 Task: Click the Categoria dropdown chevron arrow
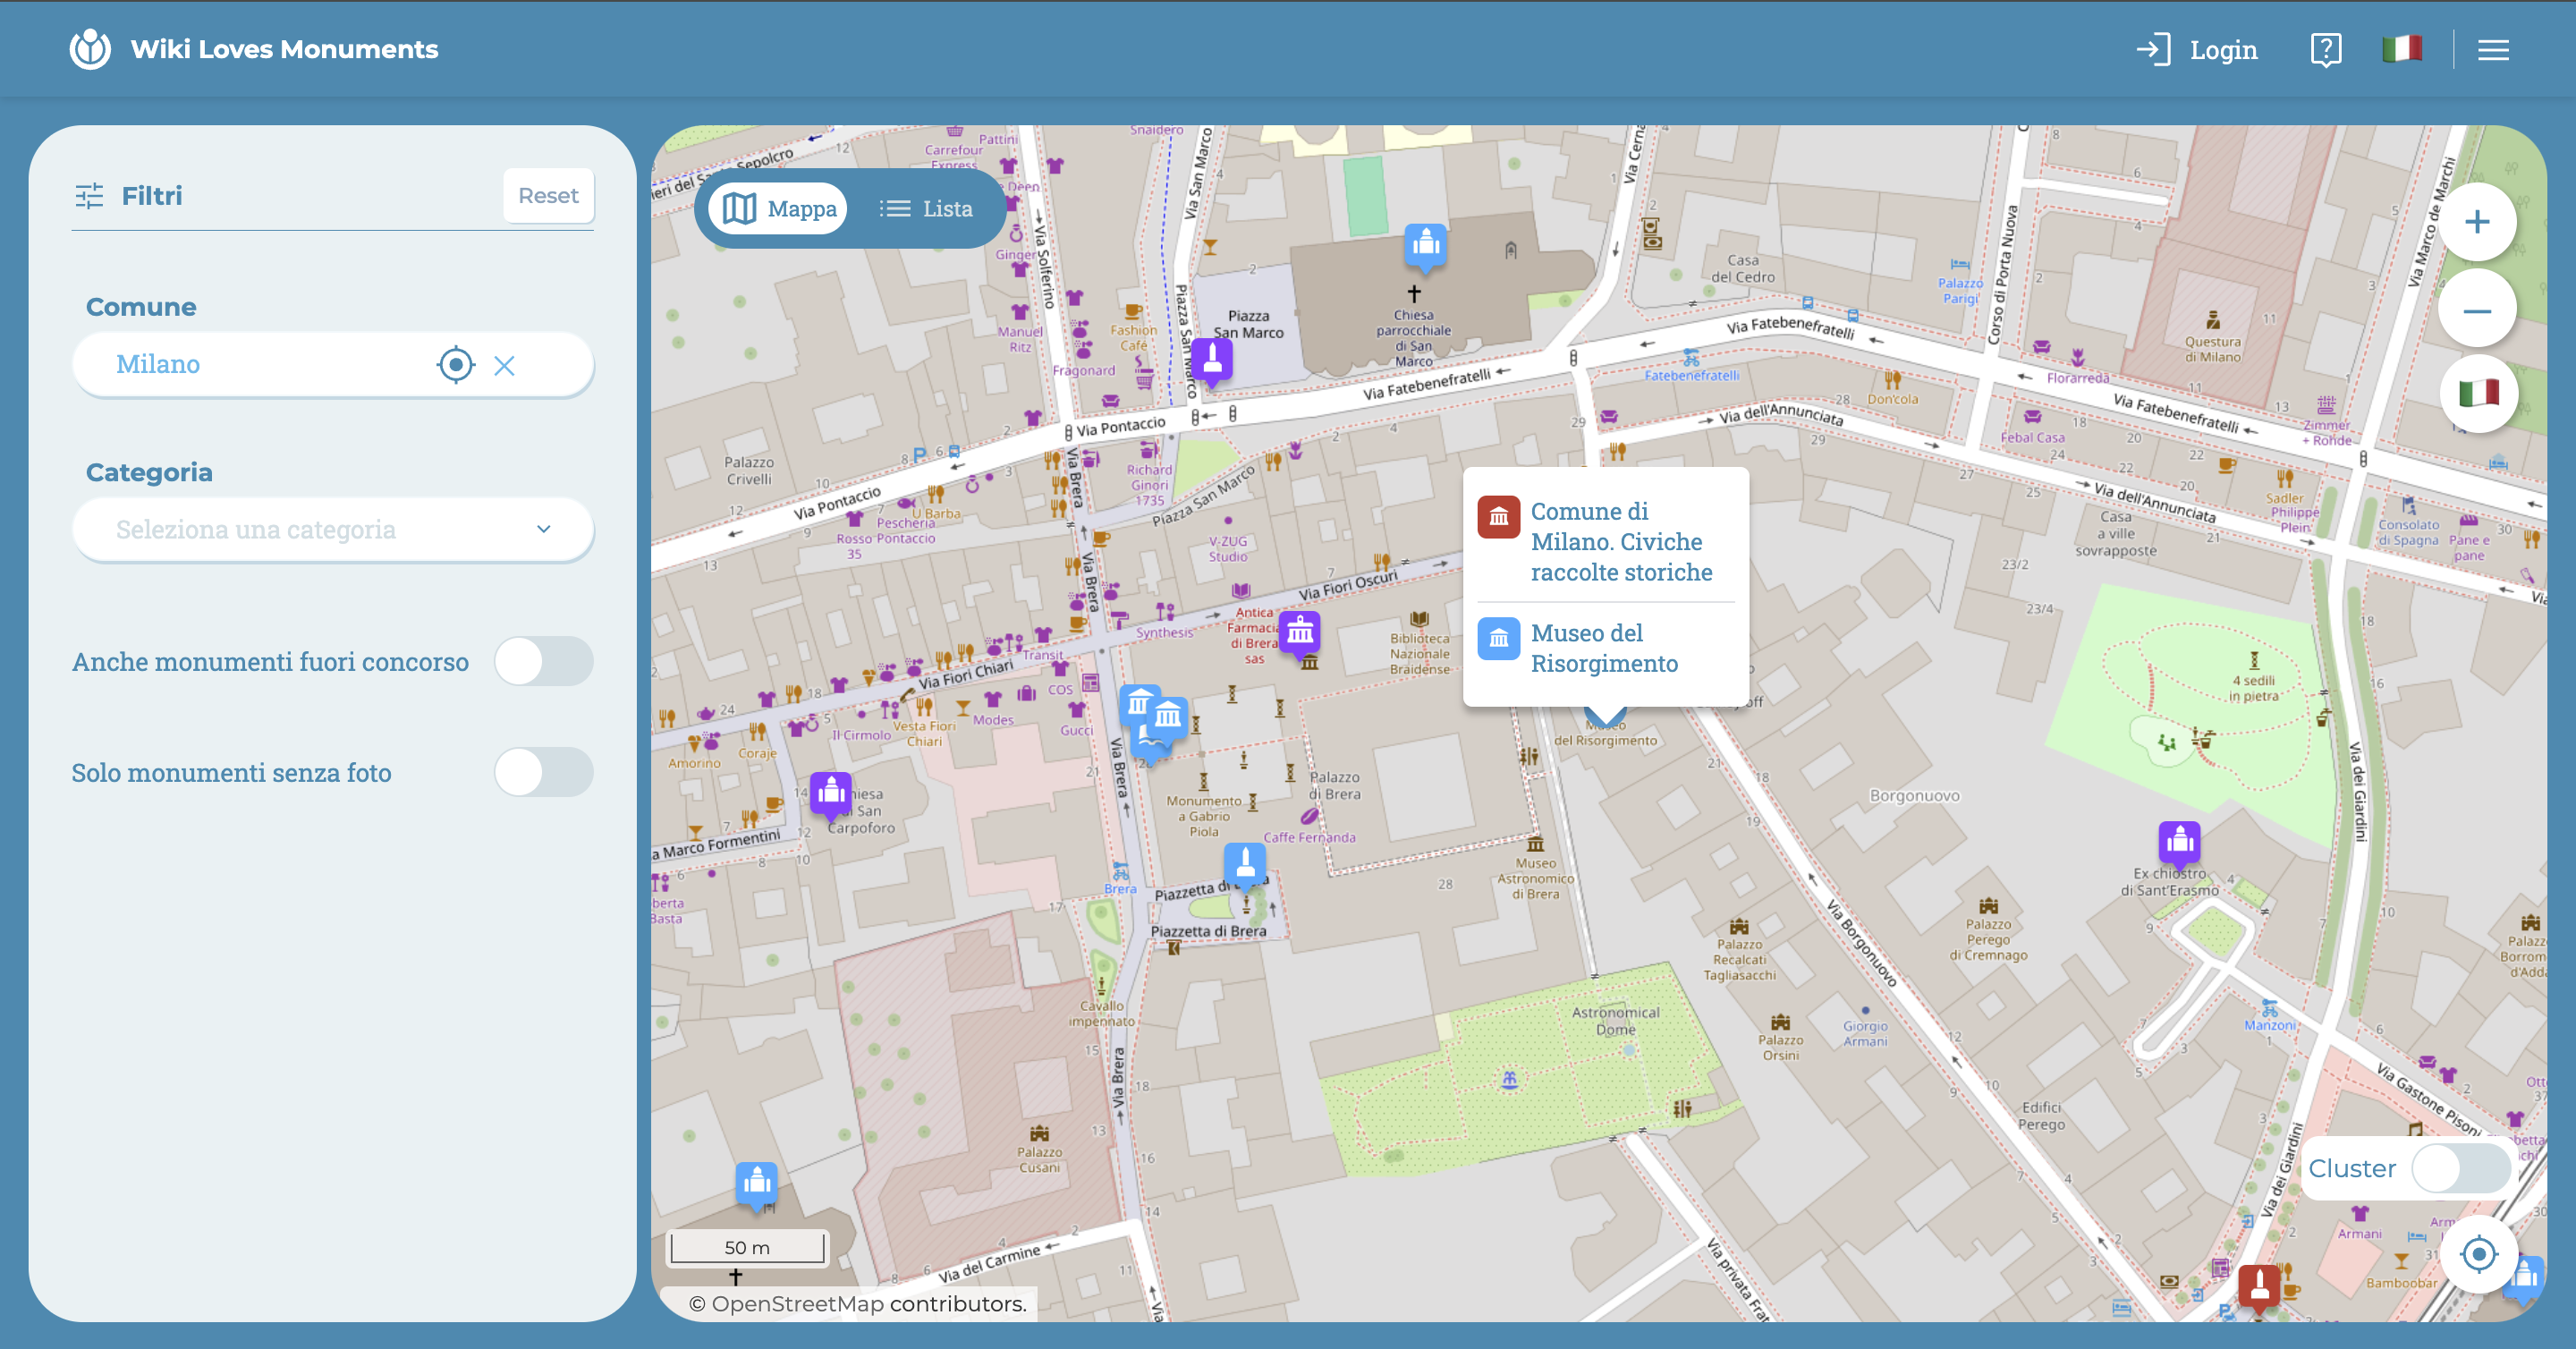point(543,529)
